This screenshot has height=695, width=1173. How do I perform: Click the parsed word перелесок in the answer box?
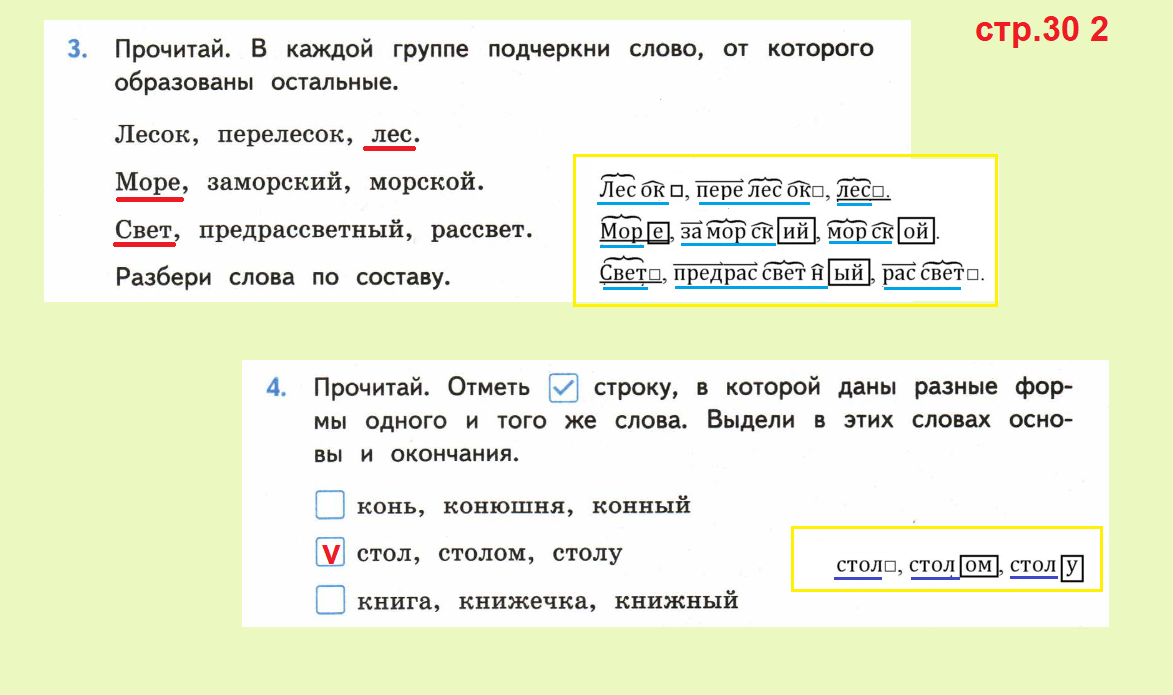759,190
